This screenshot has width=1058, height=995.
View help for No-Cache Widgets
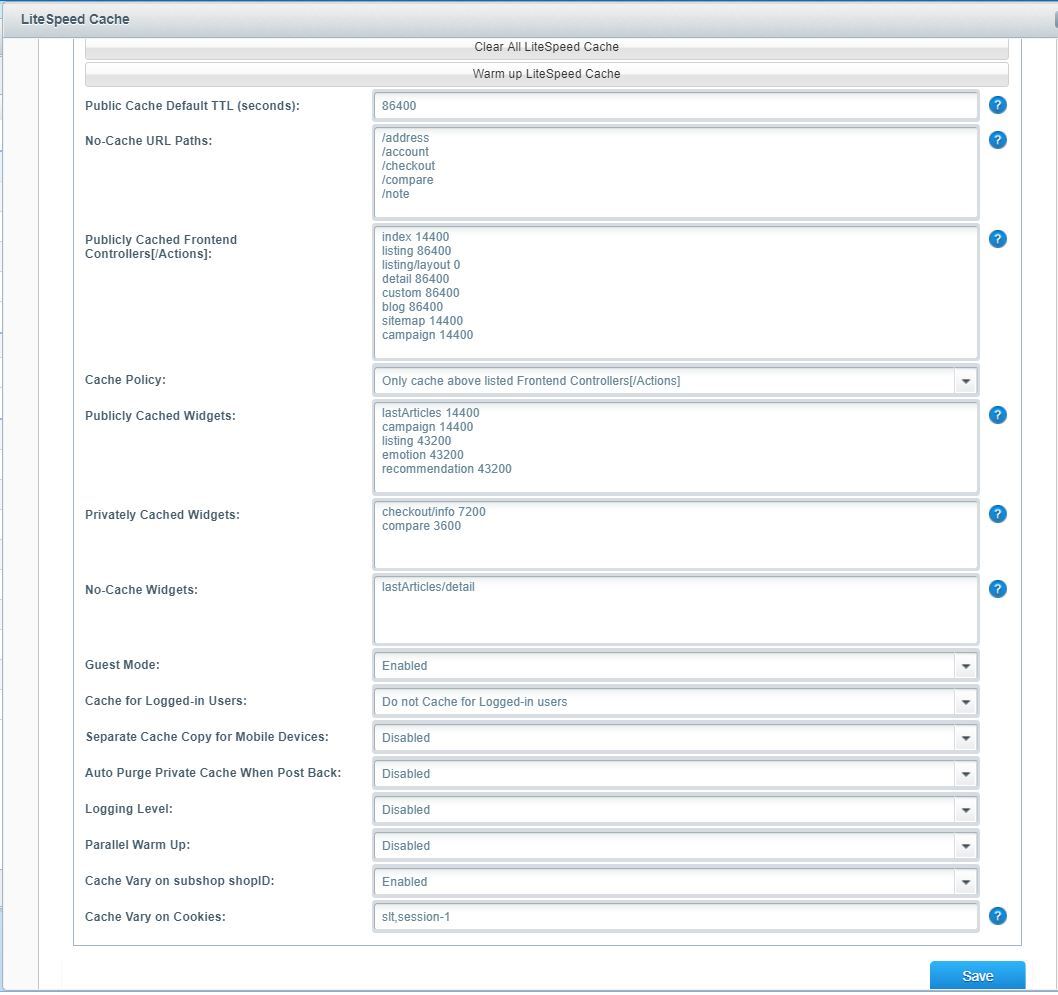pyautogui.click(x=997, y=590)
